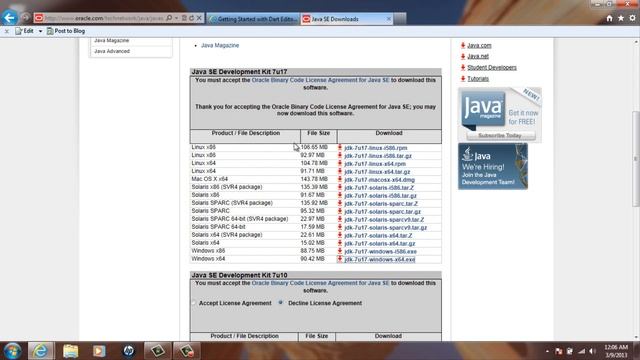Click the refresh icon in address bar
The height and width of the screenshot is (360, 640).
point(191,18)
